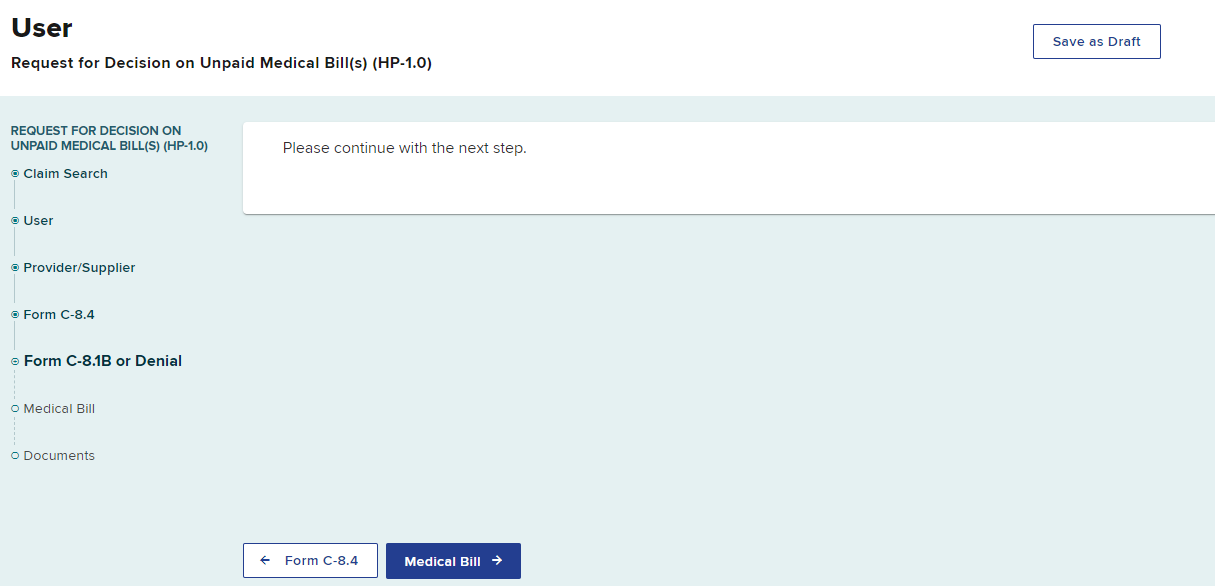
Task: Click the completed step circle beside Claim Search
Action: (15, 174)
